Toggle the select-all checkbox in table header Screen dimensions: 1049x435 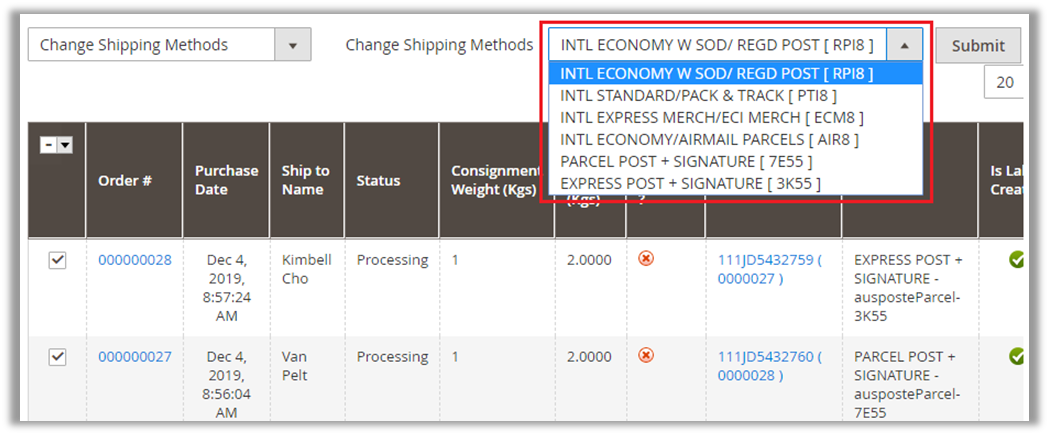tap(49, 145)
